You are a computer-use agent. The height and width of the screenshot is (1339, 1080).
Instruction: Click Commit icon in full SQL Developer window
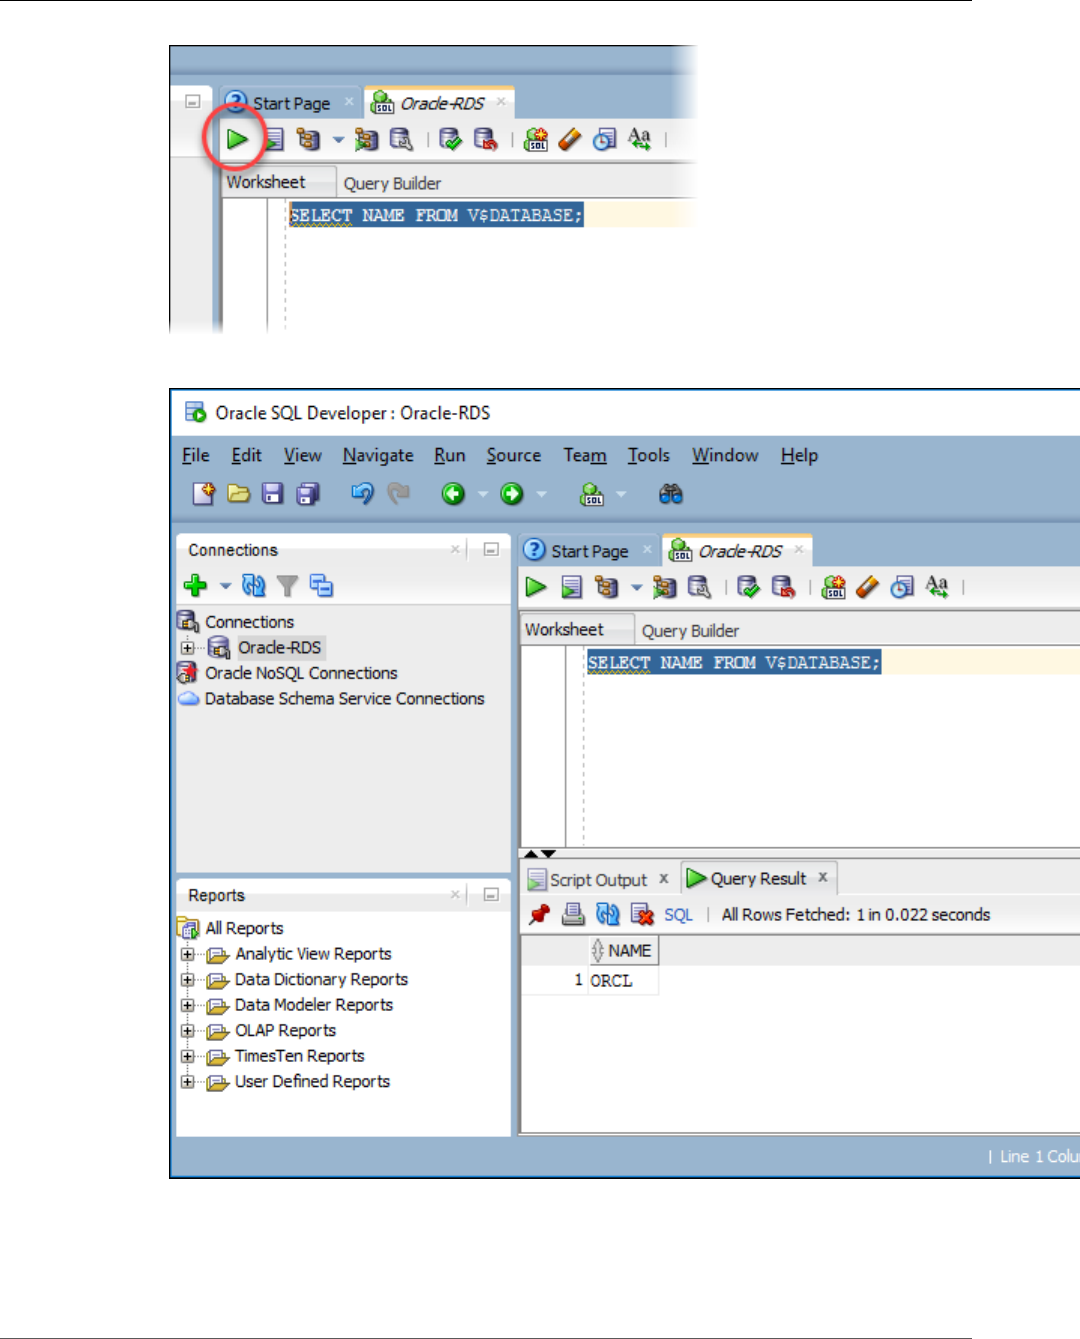pos(748,587)
